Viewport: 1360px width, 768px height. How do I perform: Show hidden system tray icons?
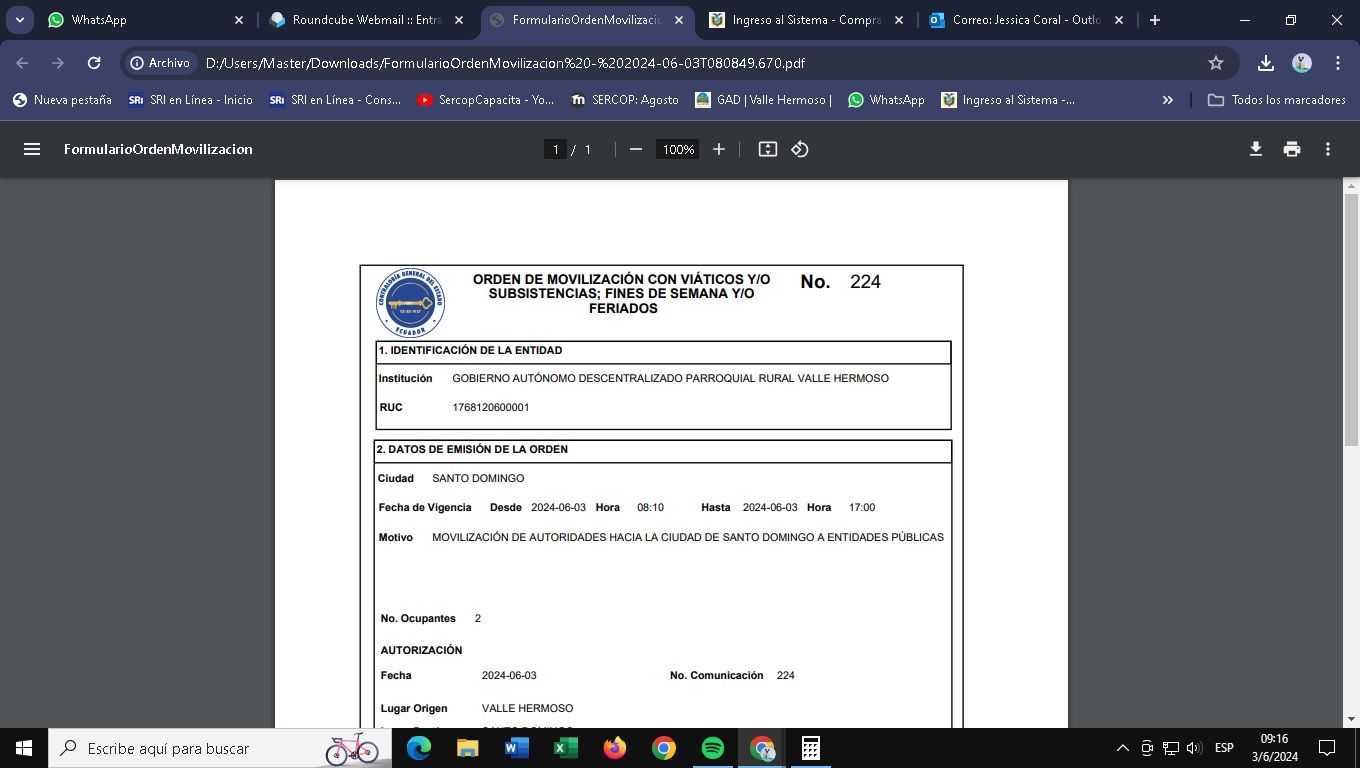pos(1123,748)
